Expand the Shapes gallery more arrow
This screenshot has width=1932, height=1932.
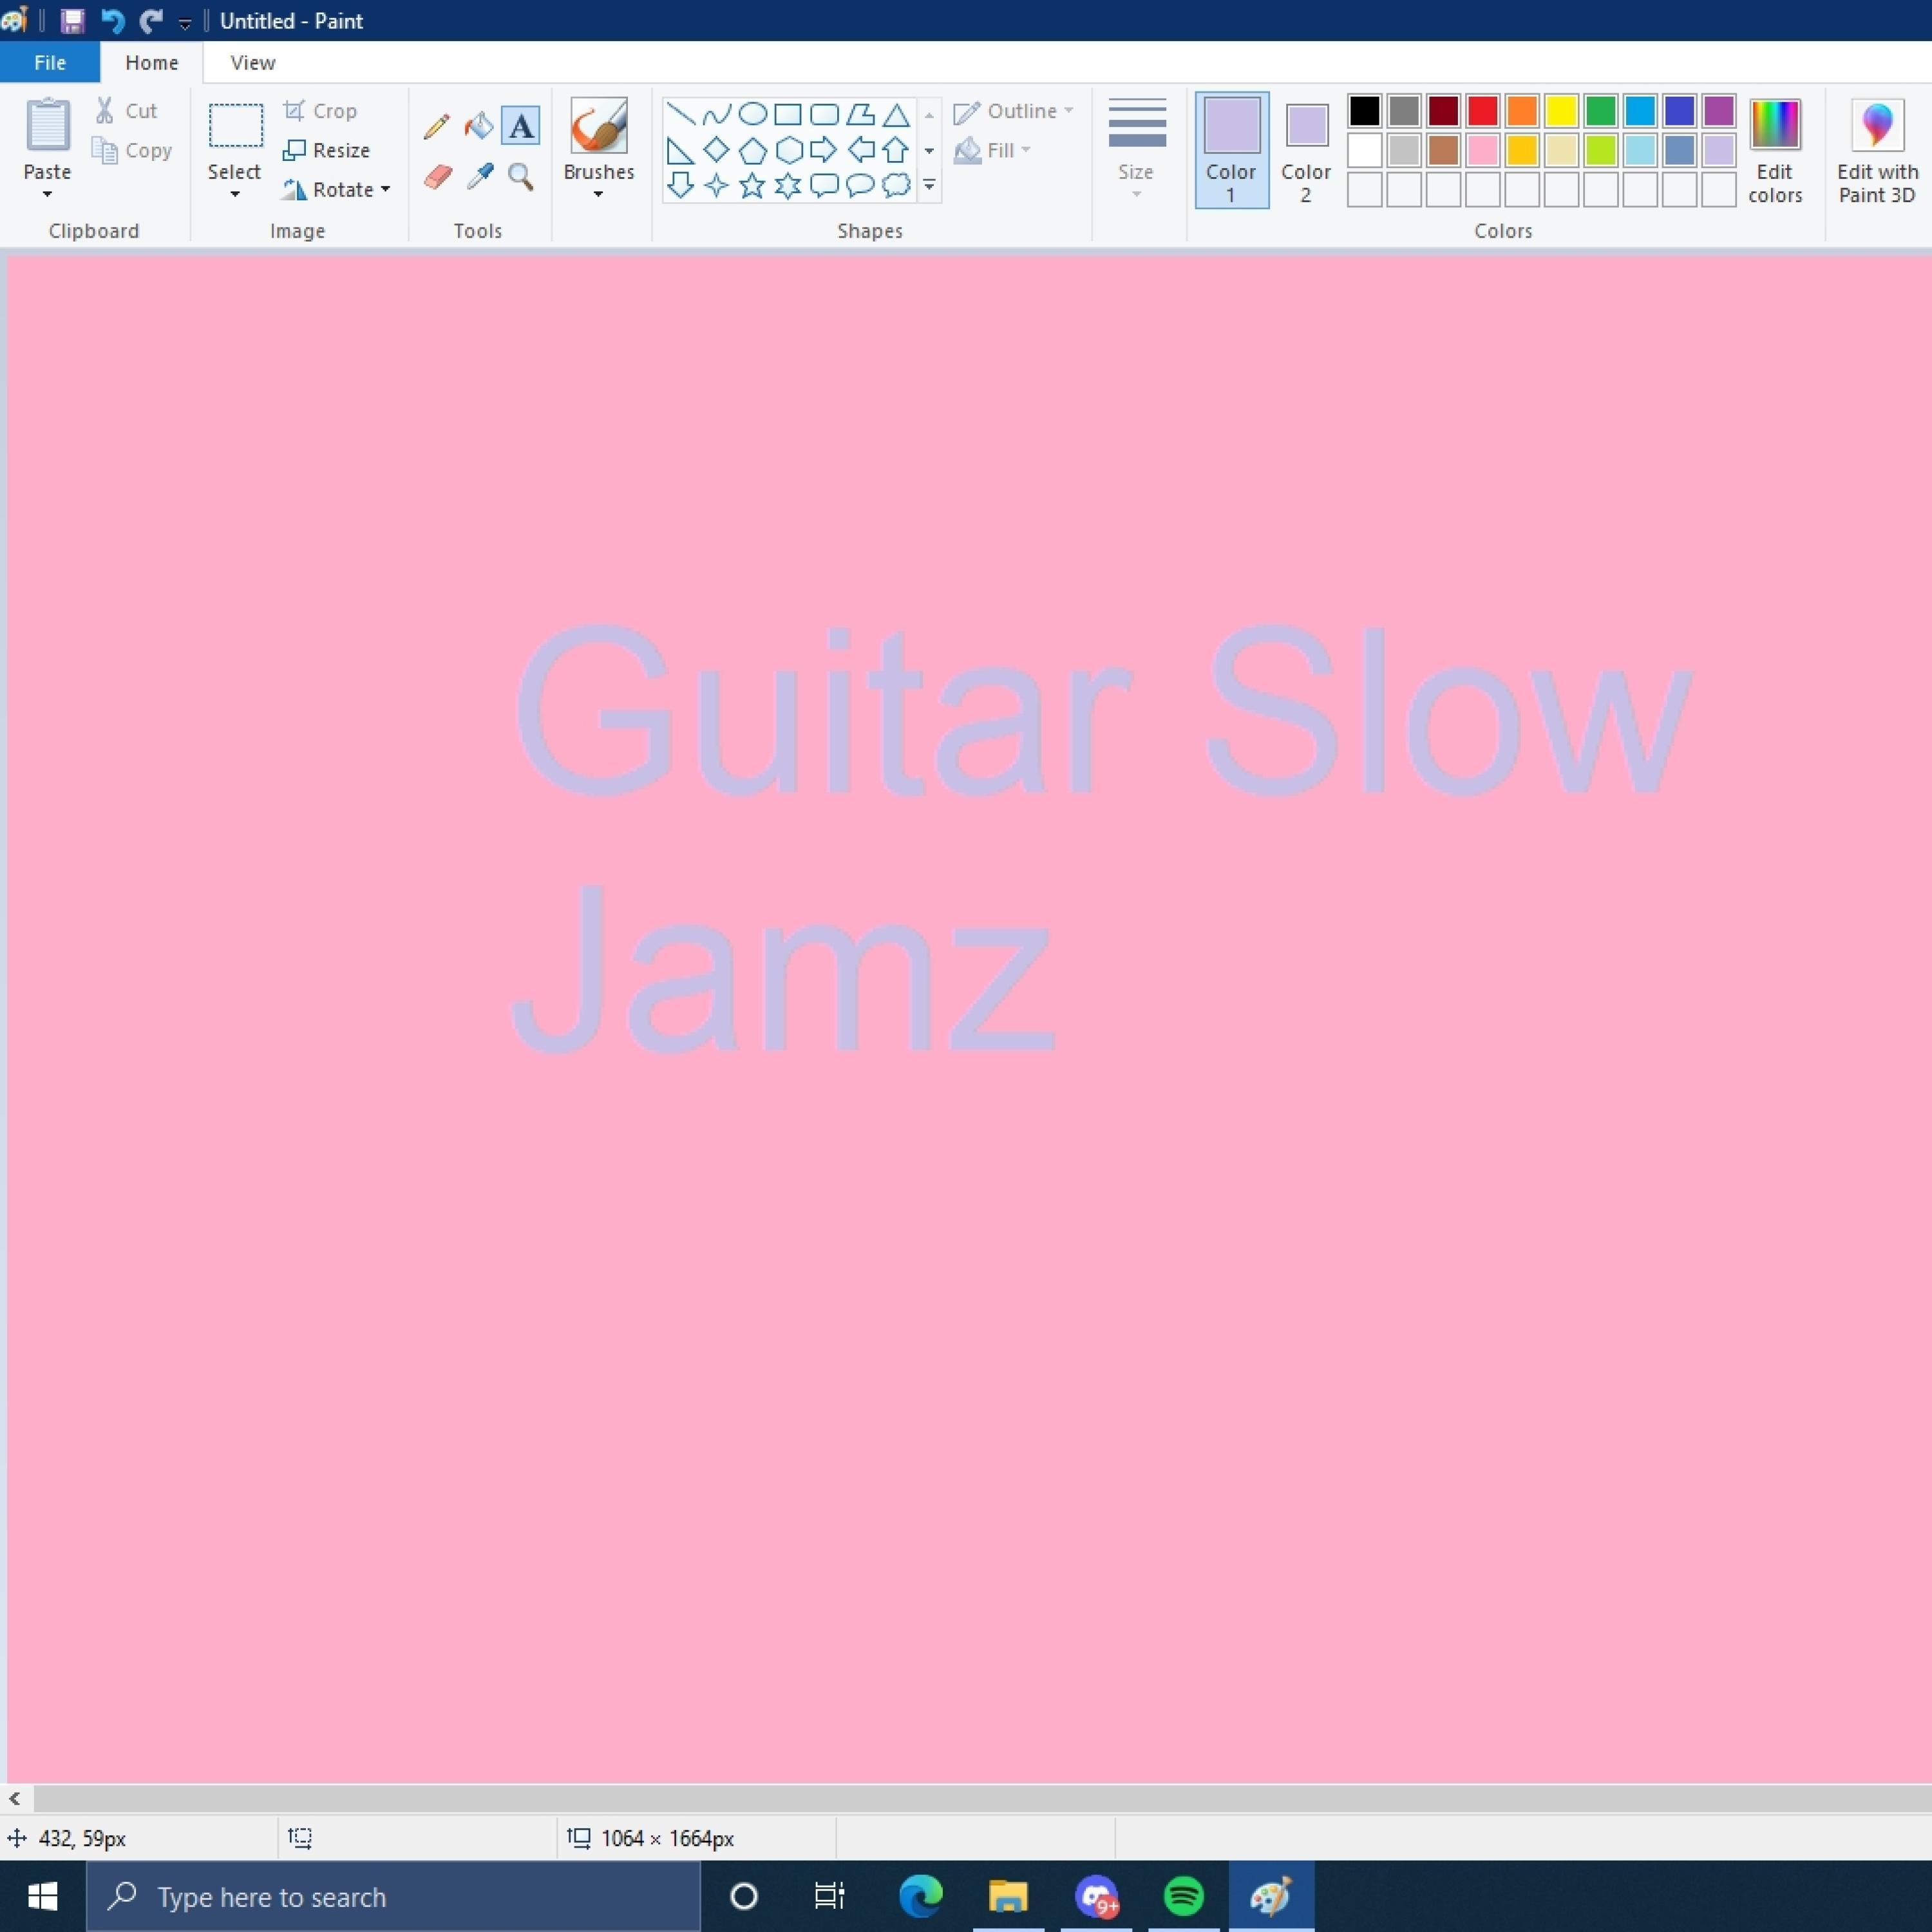click(929, 185)
